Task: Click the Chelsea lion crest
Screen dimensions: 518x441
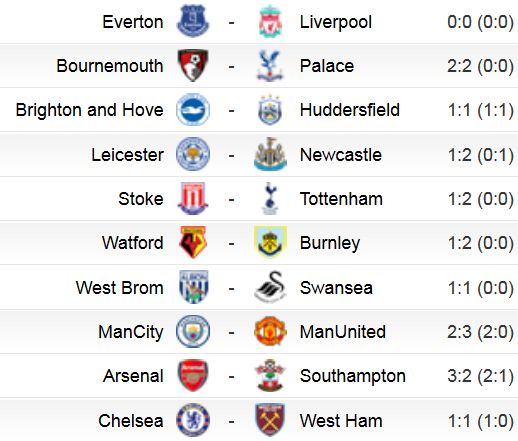Action: click(x=193, y=420)
